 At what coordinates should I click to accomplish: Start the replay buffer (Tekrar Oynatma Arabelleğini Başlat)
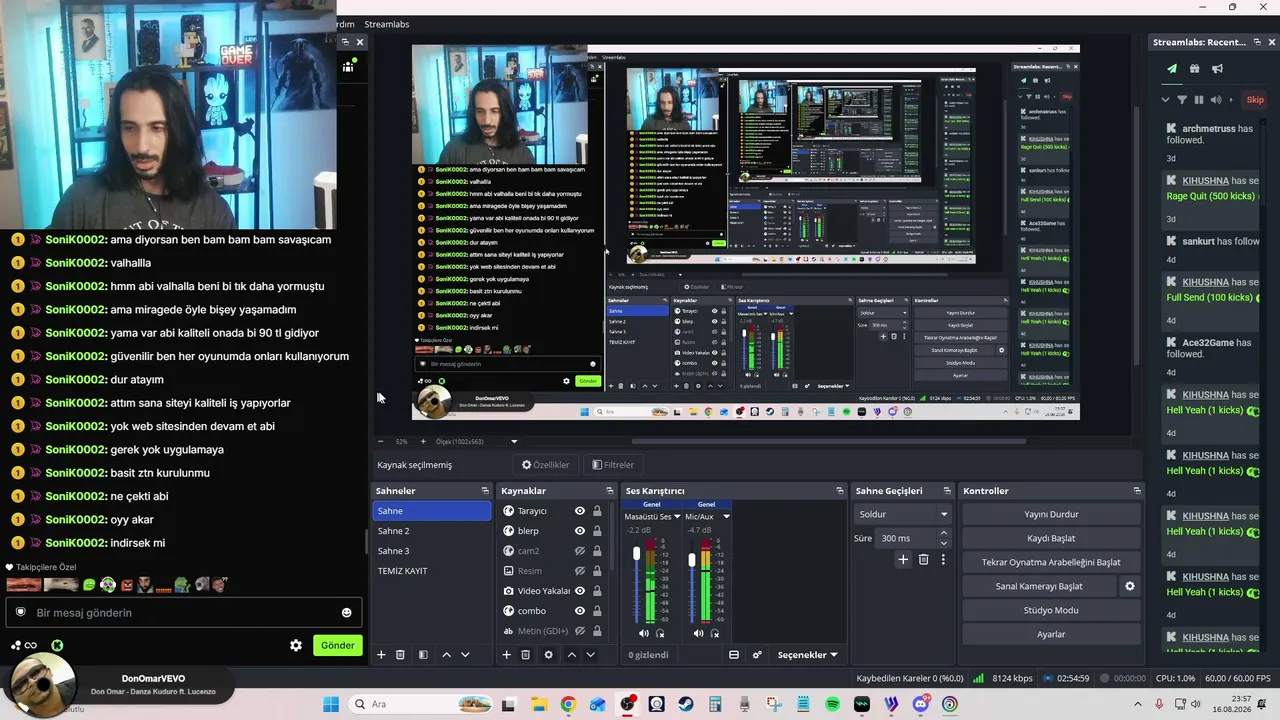tap(1051, 562)
